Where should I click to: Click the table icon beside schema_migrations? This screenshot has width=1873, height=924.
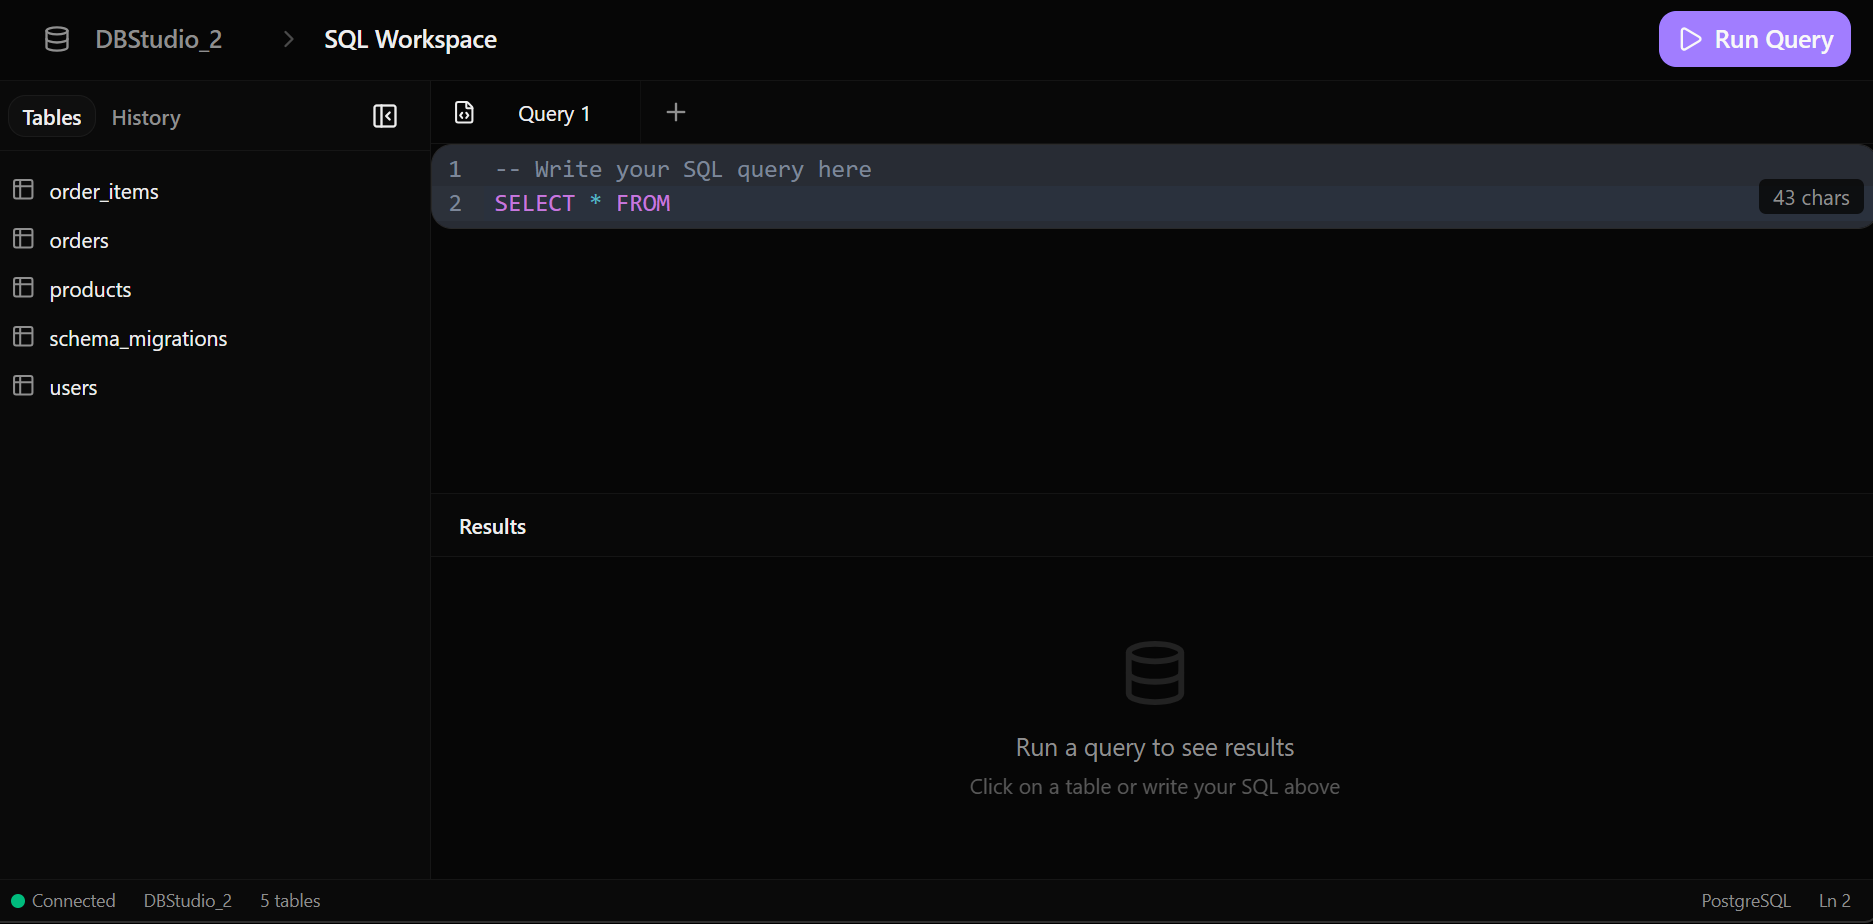pyautogui.click(x=24, y=336)
